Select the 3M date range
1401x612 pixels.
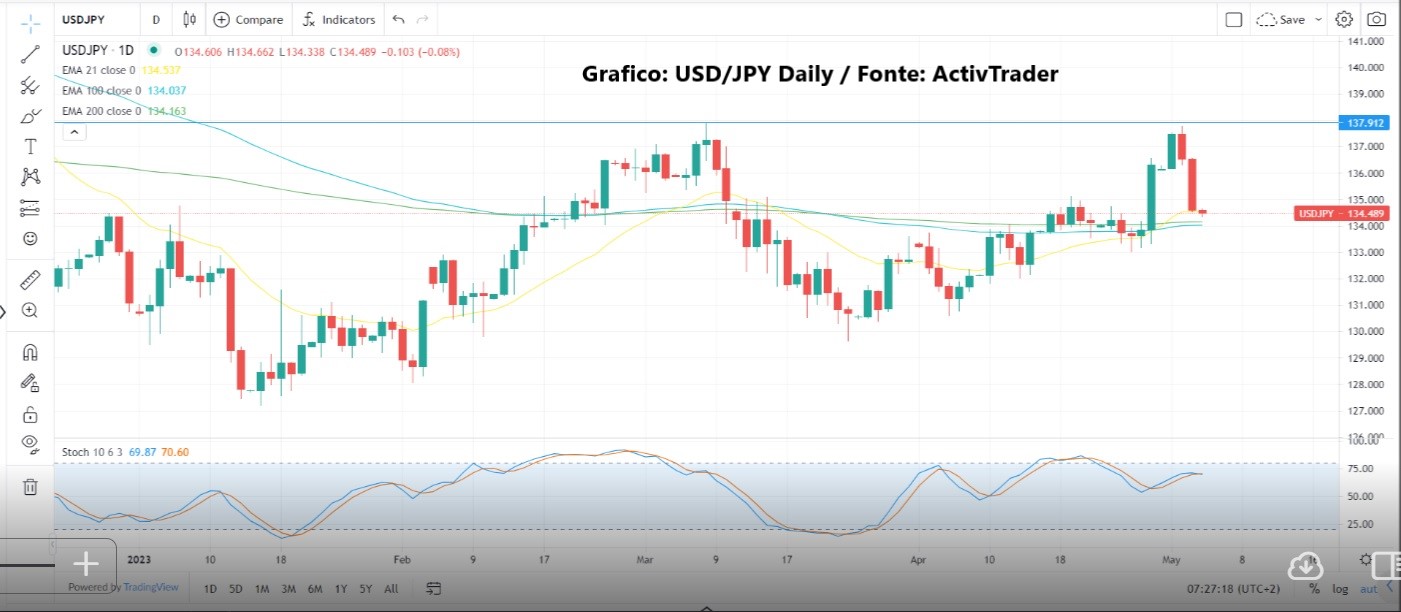coord(288,589)
